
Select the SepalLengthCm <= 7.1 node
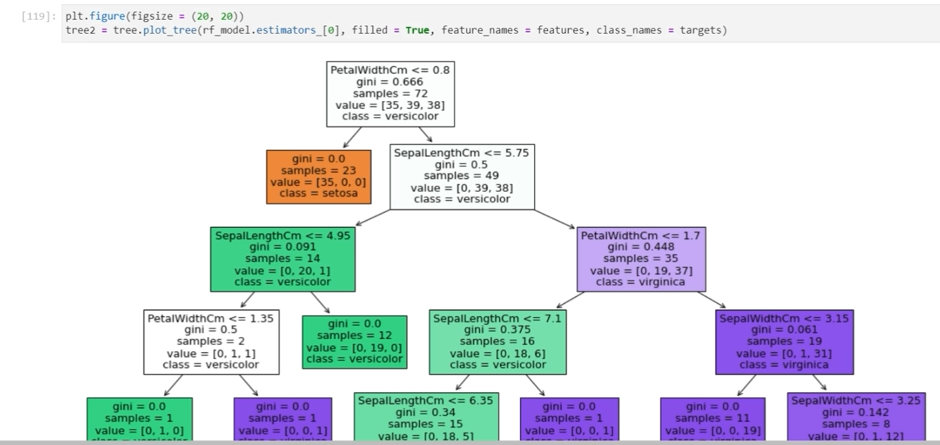coord(498,342)
